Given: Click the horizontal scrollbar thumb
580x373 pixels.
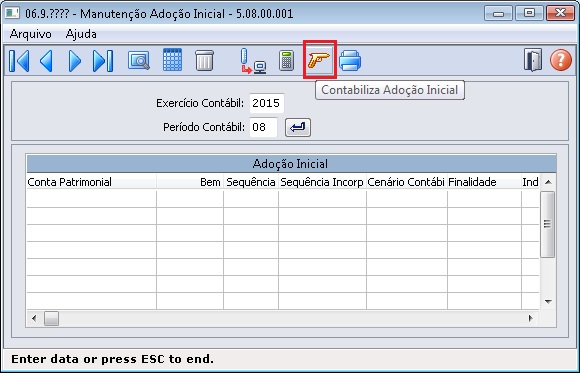Looking at the screenshot, I should (x=51, y=318).
